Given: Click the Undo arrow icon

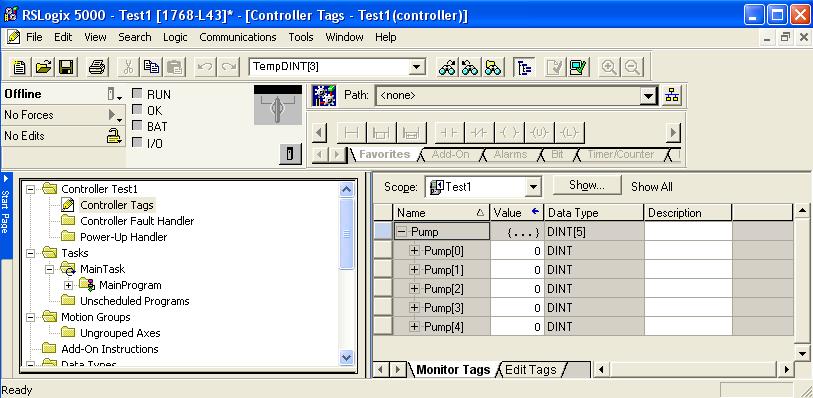Looking at the screenshot, I should pos(205,67).
